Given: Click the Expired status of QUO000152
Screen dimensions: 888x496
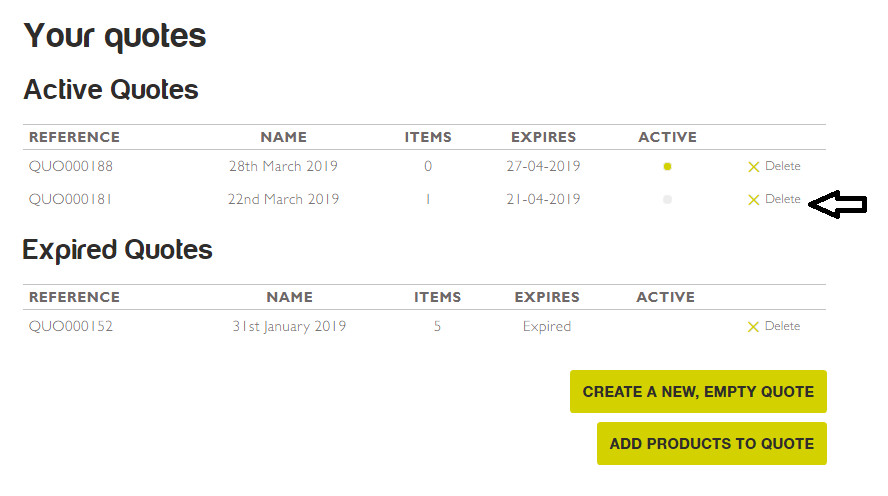Looking at the screenshot, I should tap(546, 326).
